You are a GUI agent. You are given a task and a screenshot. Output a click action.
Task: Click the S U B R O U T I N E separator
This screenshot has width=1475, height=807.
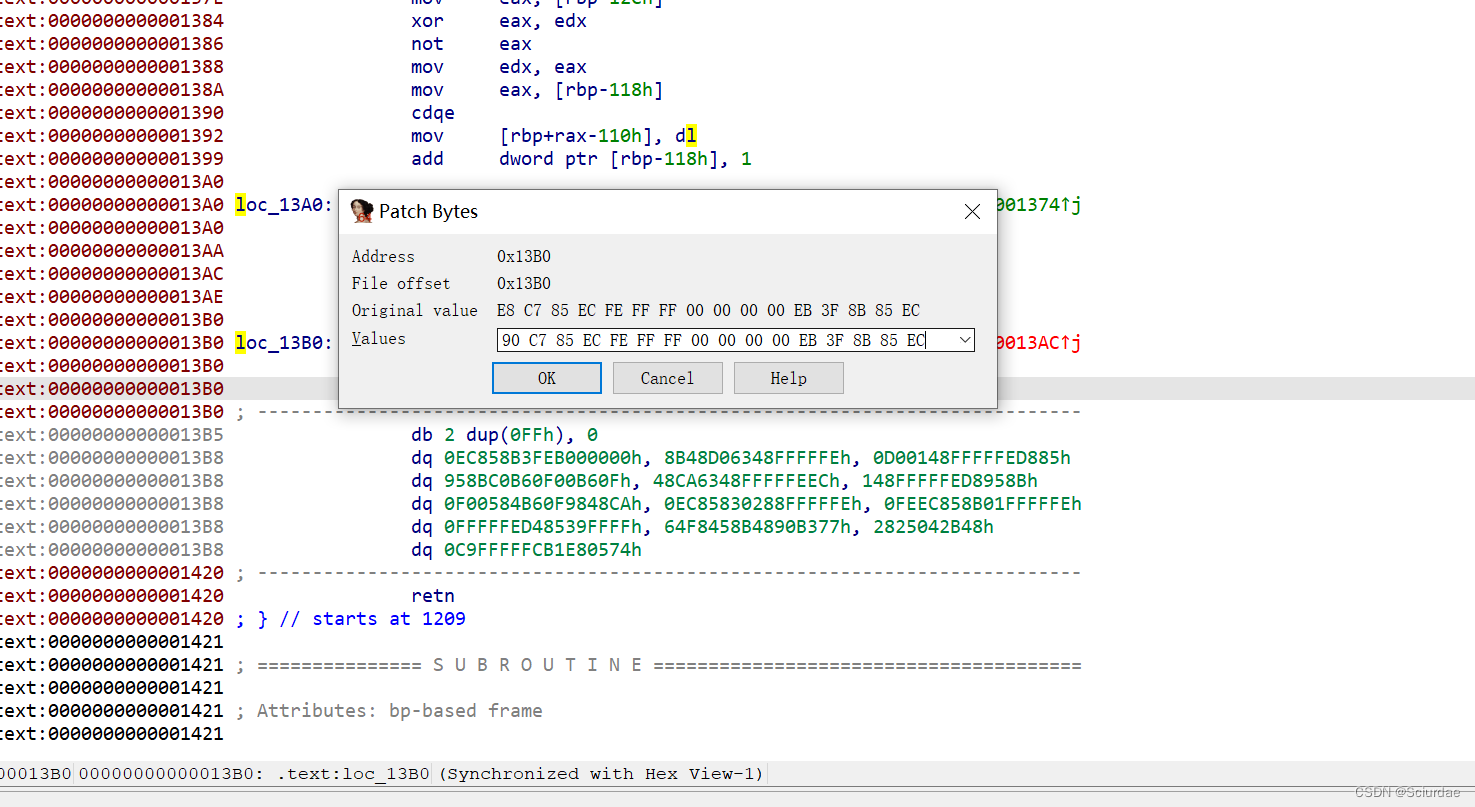(x=659, y=665)
